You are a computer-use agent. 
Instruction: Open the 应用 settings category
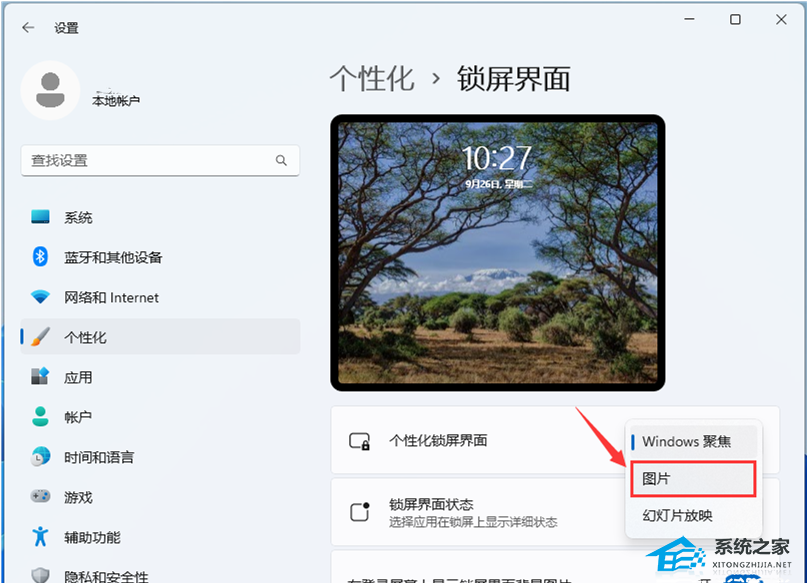pyautogui.click(x=160, y=377)
